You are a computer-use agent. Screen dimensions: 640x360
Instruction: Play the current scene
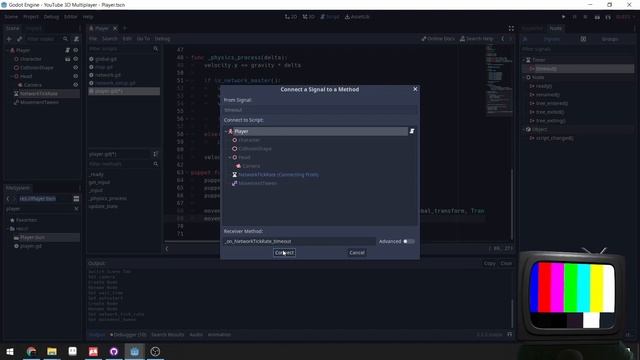coord(597,17)
